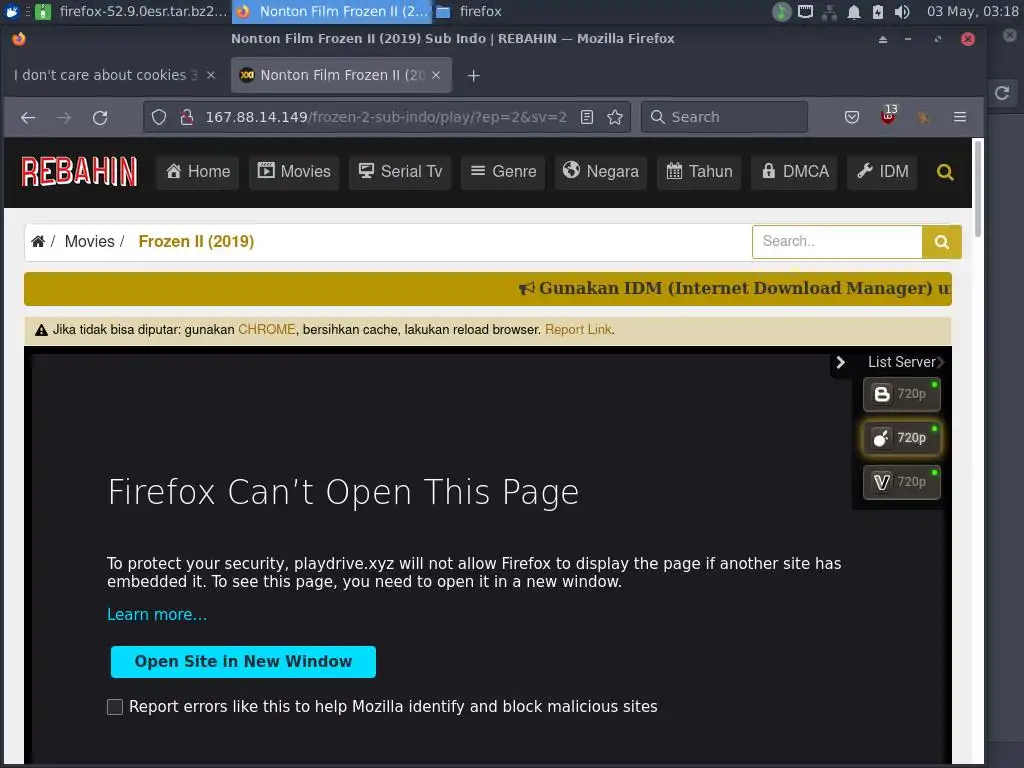Click the scrolling IDM announcement banner
The height and width of the screenshot is (768, 1024).
click(x=488, y=289)
